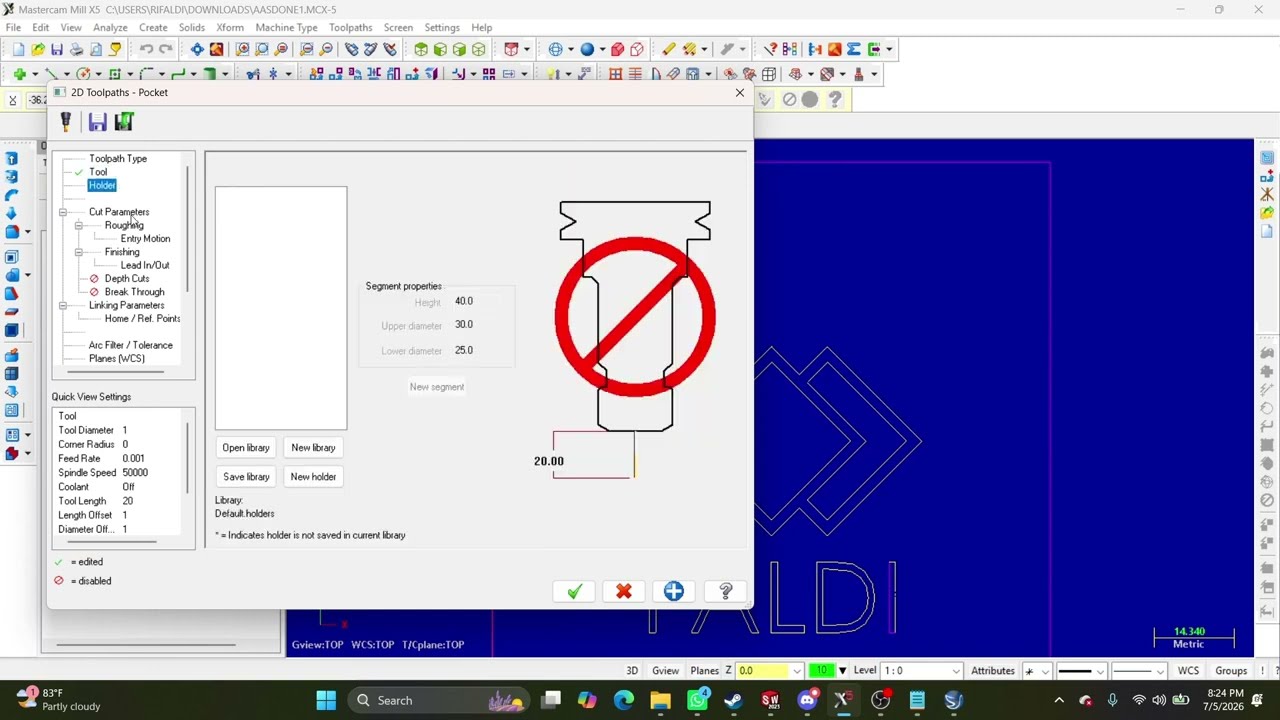Open the Xform menu
The width and height of the screenshot is (1280, 720).
230,27
